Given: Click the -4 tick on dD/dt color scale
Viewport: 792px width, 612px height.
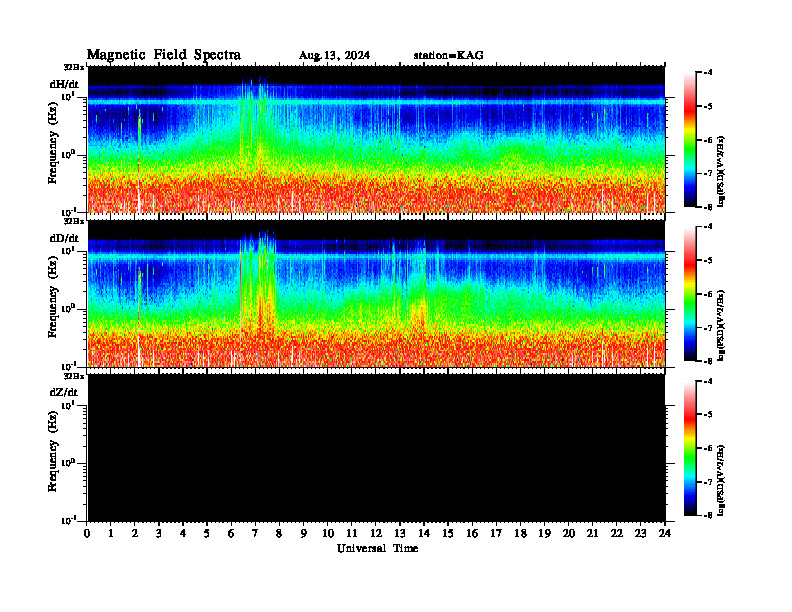Looking at the screenshot, I should [709, 227].
